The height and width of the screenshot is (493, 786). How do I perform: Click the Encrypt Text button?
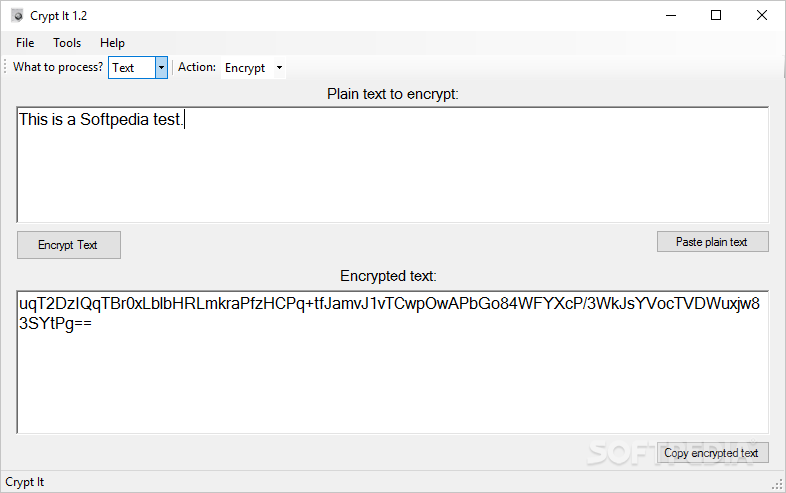pos(69,245)
